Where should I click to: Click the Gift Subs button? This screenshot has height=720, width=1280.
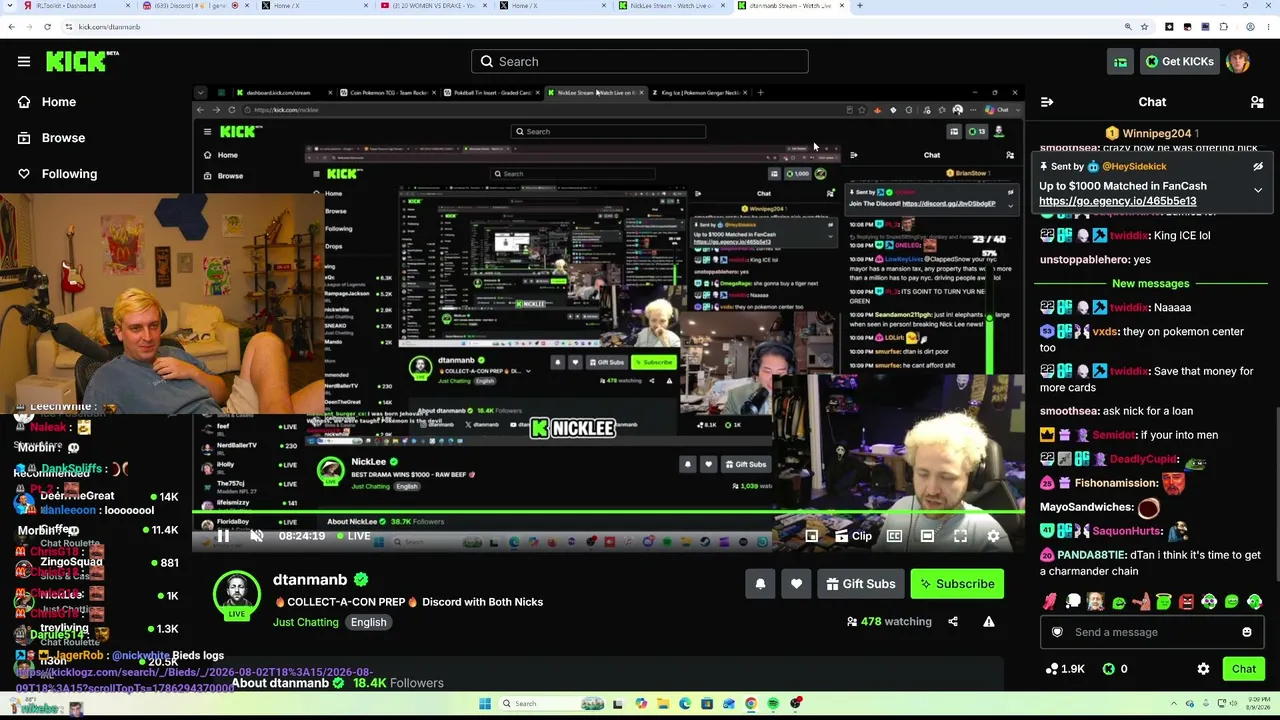(x=860, y=584)
